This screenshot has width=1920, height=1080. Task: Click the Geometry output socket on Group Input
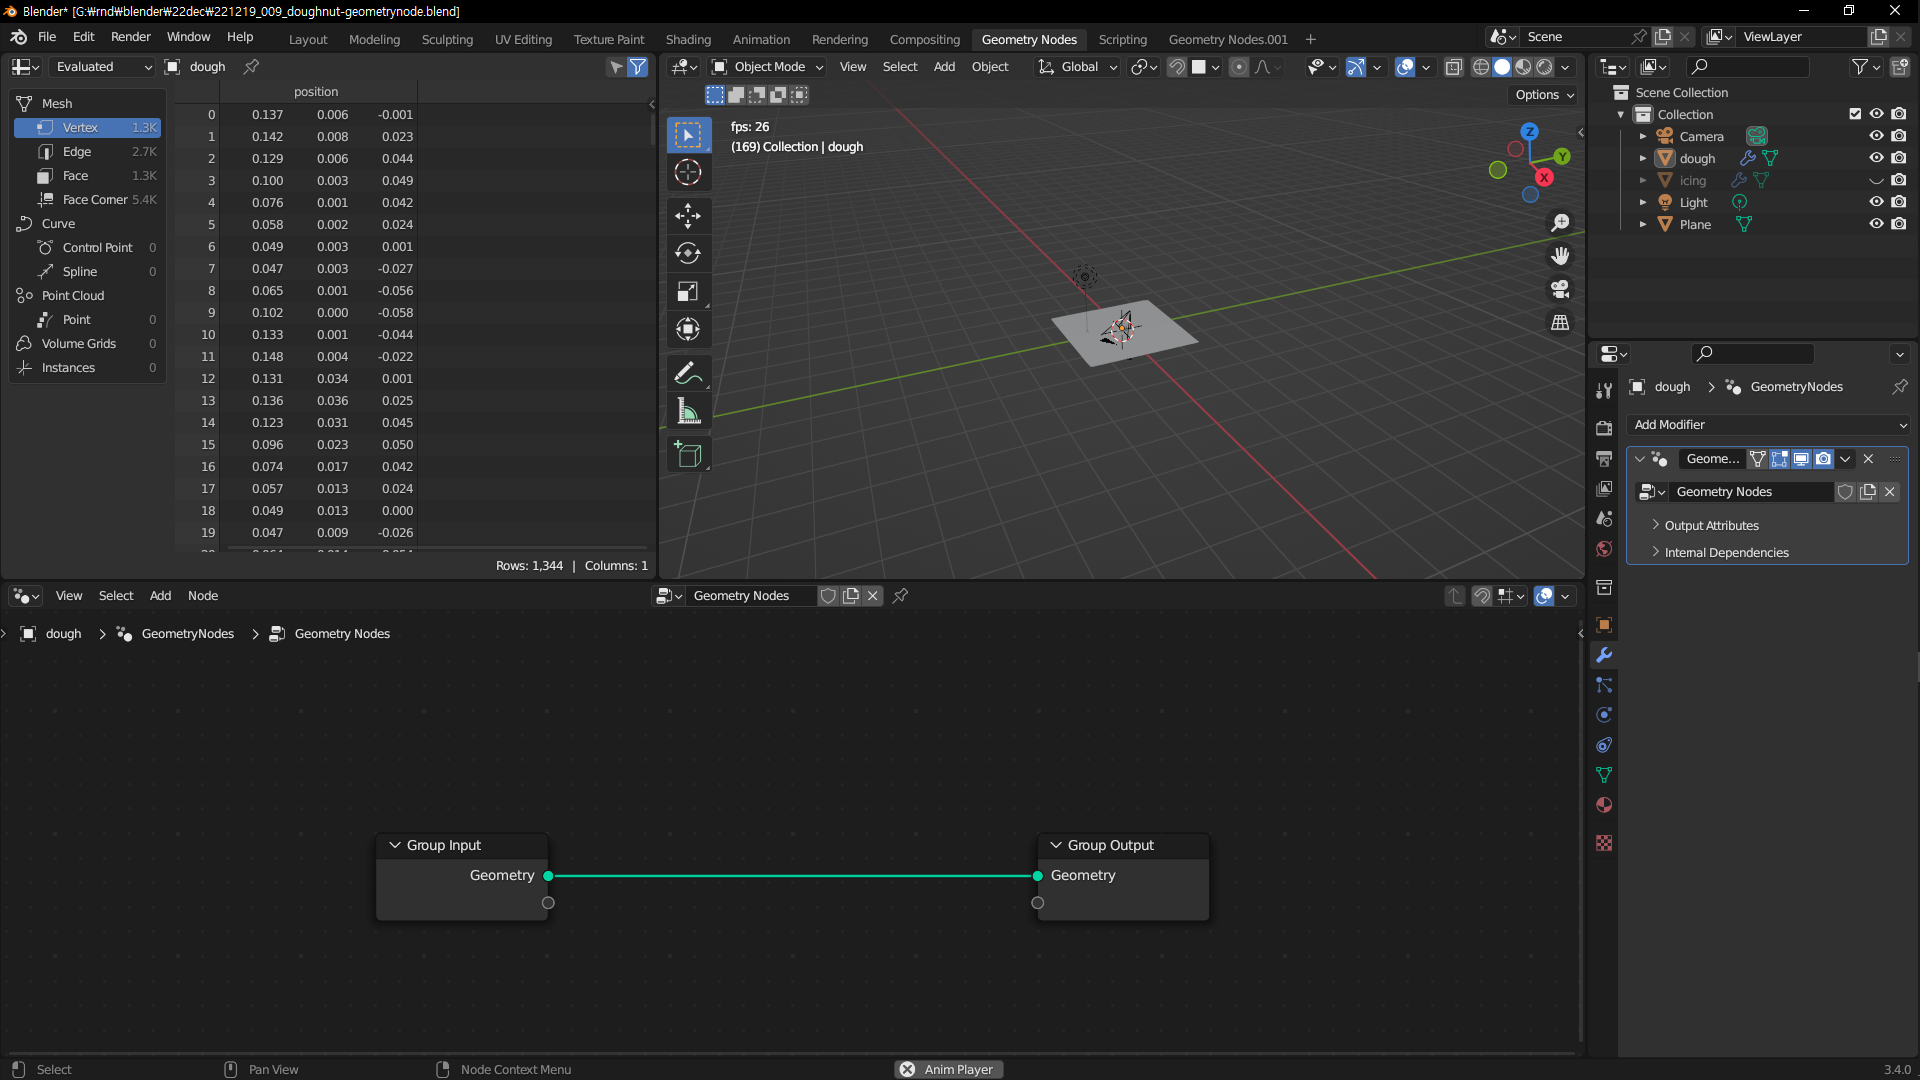click(548, 876)
